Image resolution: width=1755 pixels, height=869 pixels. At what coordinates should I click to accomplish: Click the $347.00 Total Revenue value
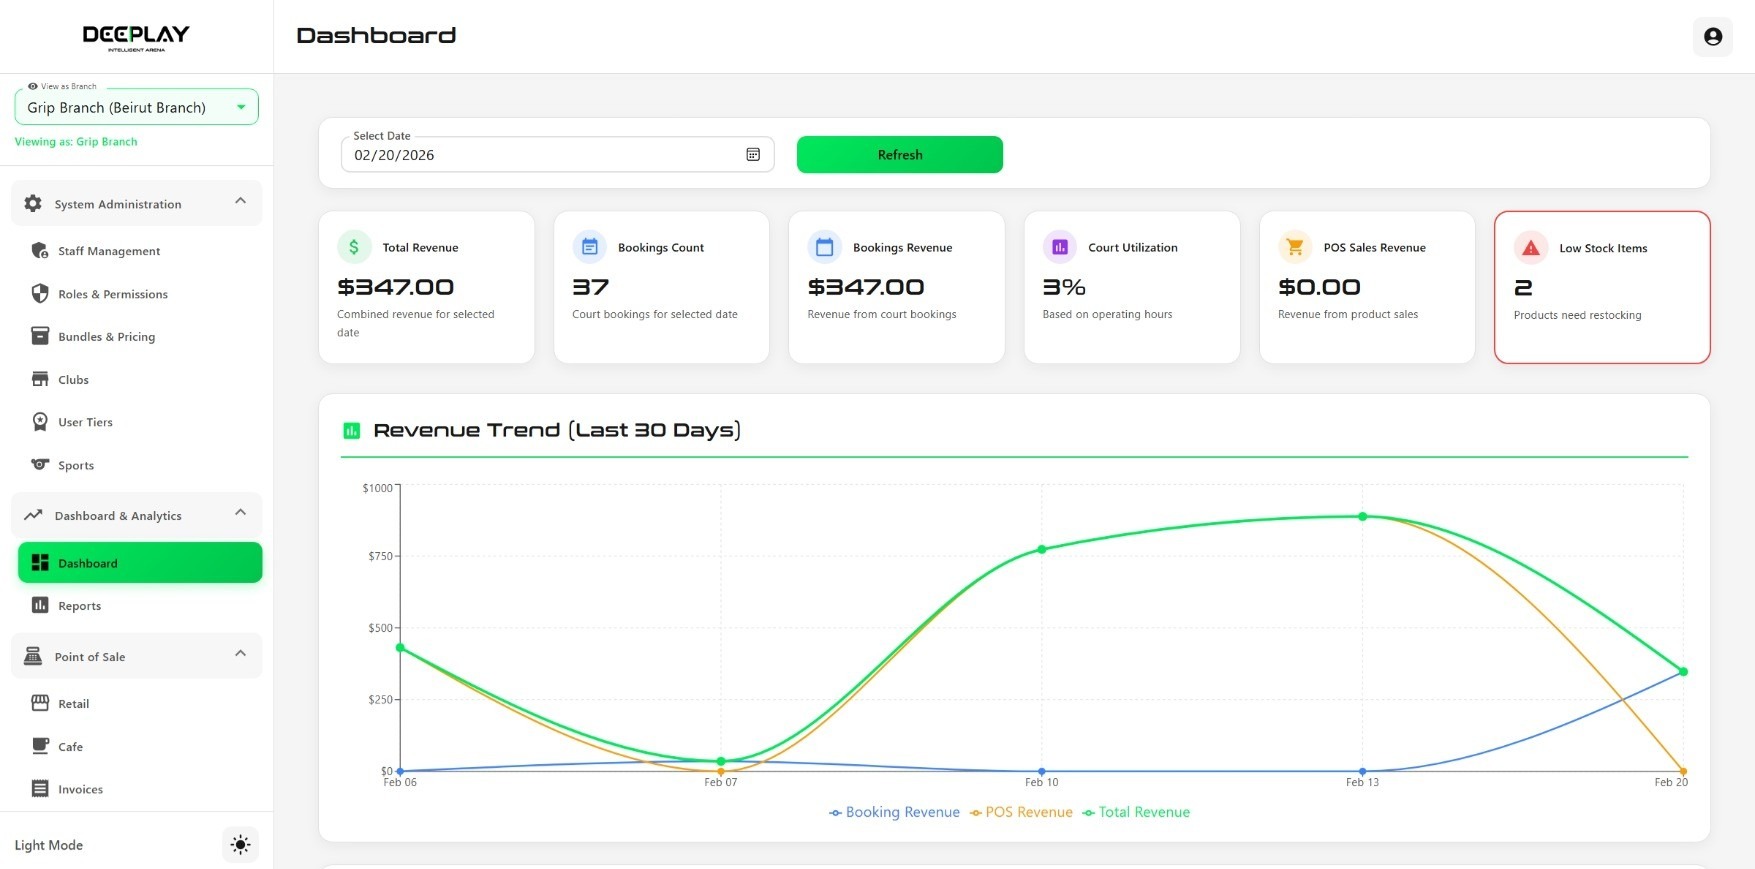396,287
